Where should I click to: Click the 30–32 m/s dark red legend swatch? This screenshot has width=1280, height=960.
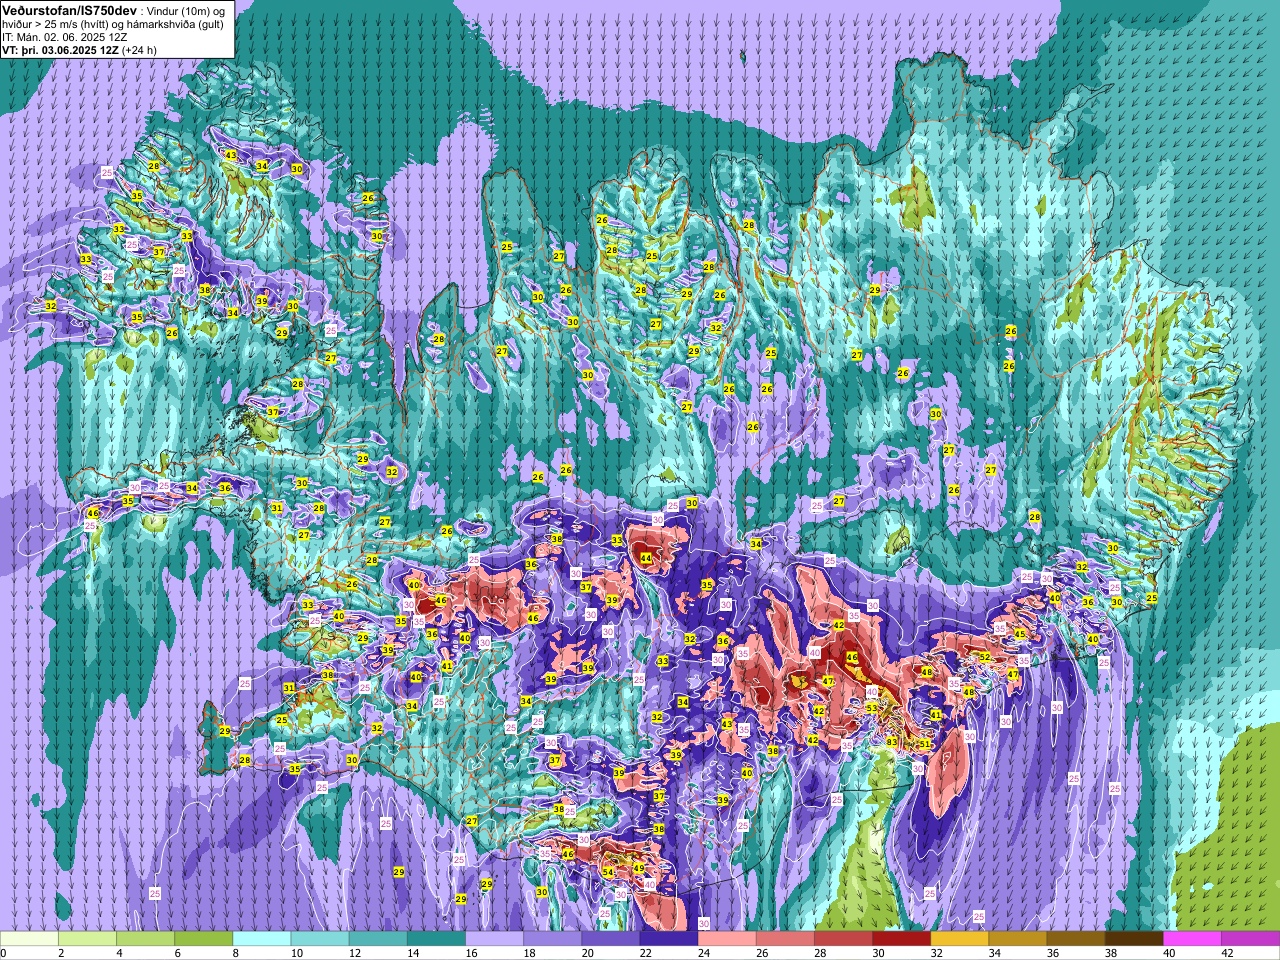(x=902, y=939)
